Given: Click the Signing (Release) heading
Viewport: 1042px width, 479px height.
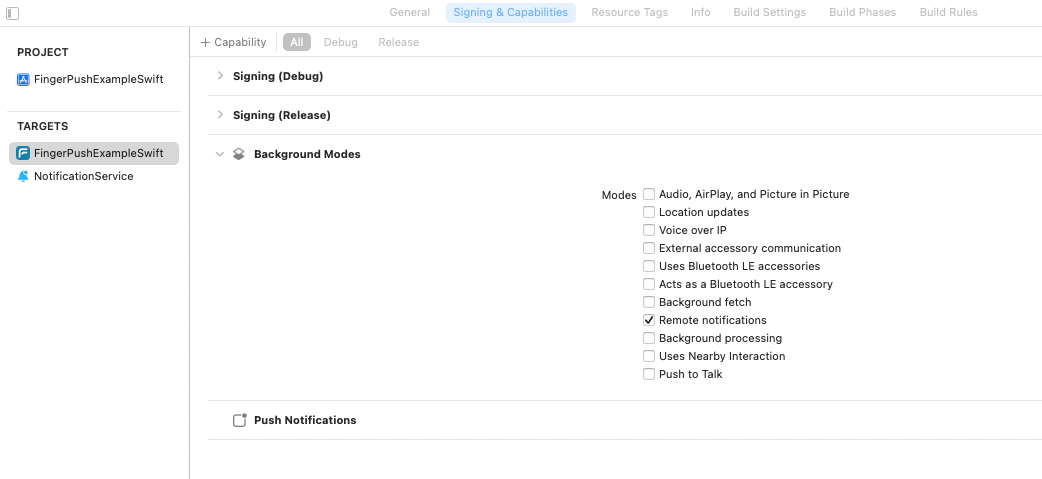Looking at the screenshot, I should [282, 116].
